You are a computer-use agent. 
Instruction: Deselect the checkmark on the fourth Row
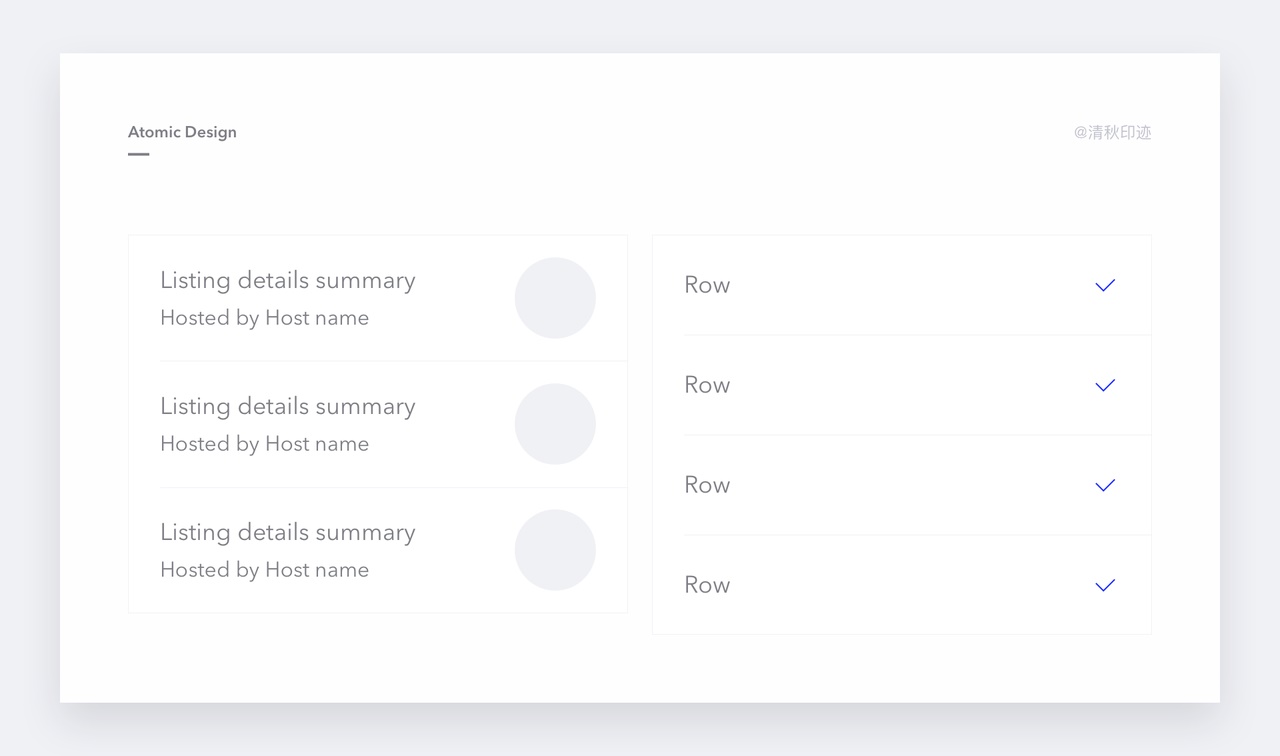pyautogui.click(x=1105, y=585)
